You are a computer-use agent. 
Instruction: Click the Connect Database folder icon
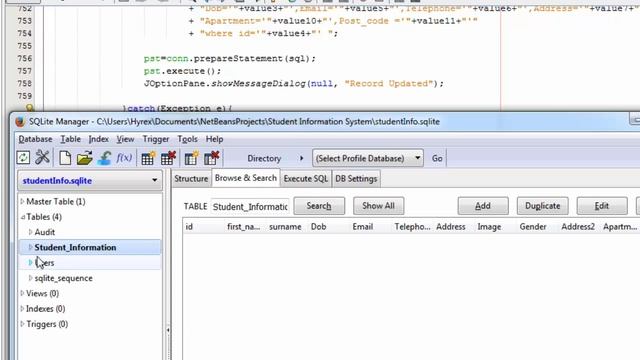coord(84,158)
